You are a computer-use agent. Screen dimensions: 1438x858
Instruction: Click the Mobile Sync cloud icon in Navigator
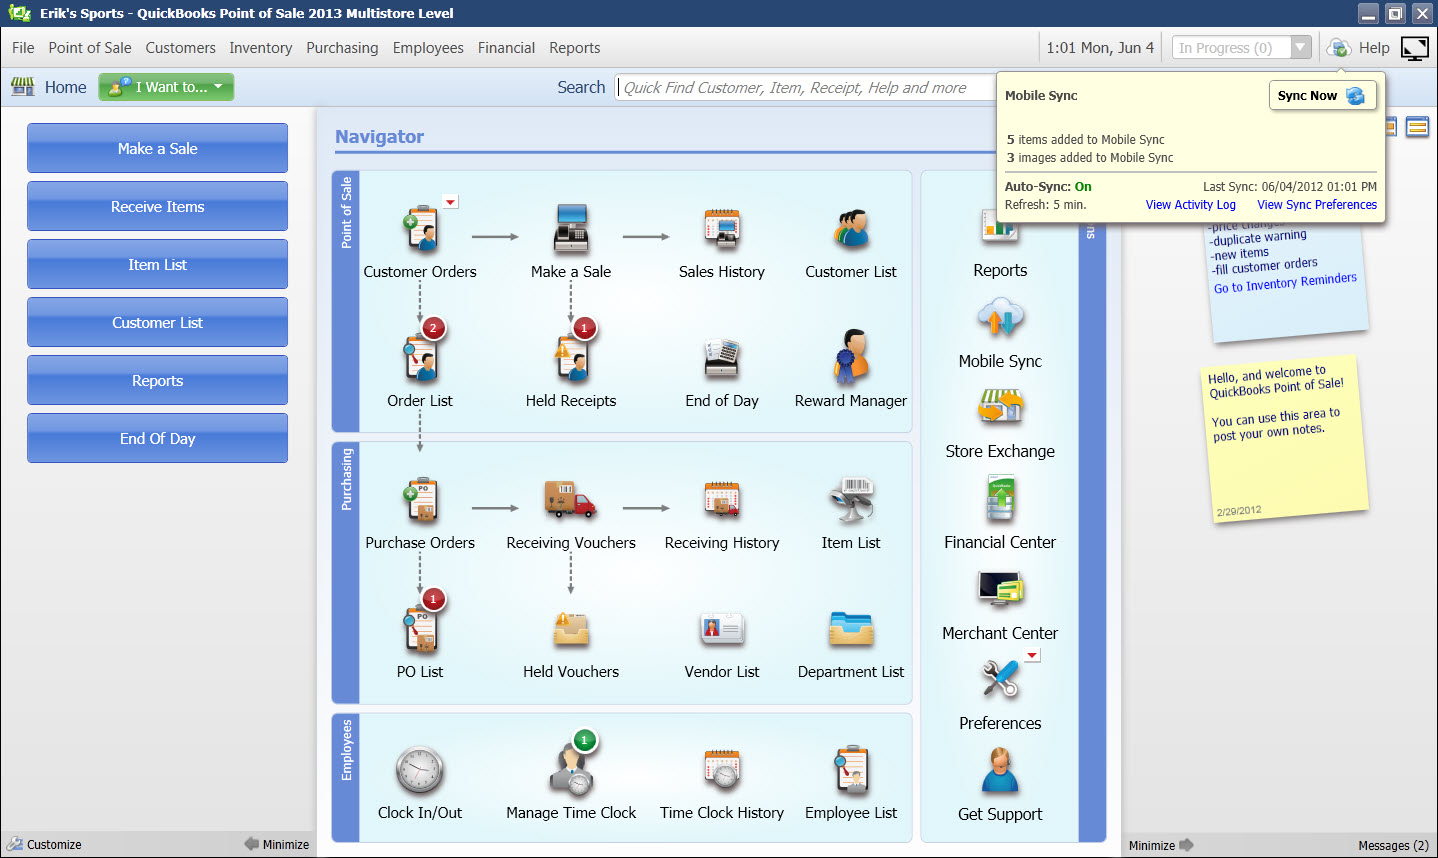1000,318
